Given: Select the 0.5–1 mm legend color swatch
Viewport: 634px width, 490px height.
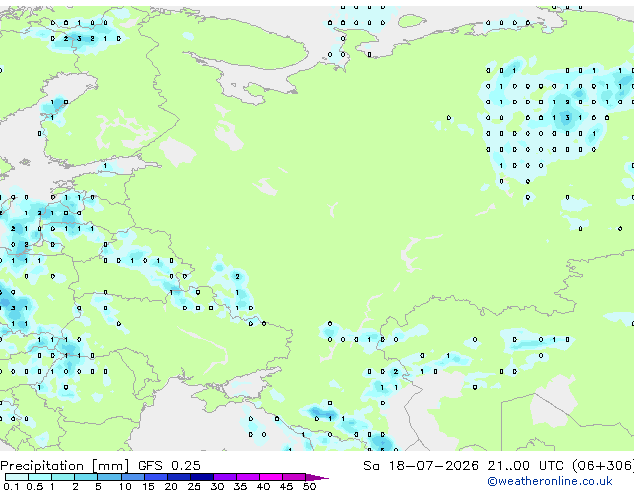Looking at the screenshot, I should (x=40, y=477).
